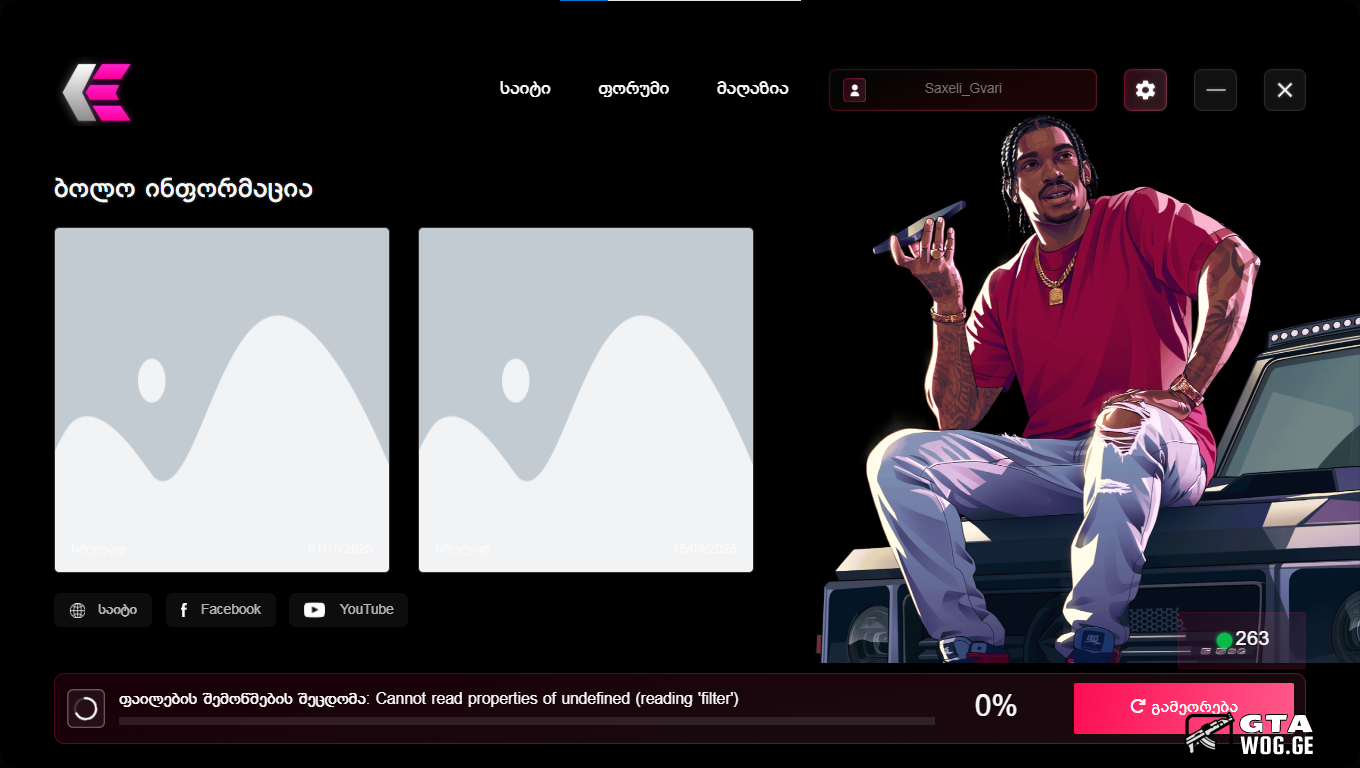Click the ბოლო ინფორმაცია heading
This screenshot has width=1360, height=768.
[x=183, y=188]
